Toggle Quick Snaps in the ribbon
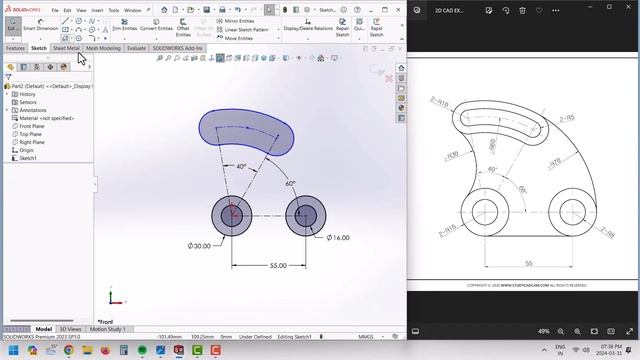The height and width of the screenshot is (360, 640). coord(359,25)
